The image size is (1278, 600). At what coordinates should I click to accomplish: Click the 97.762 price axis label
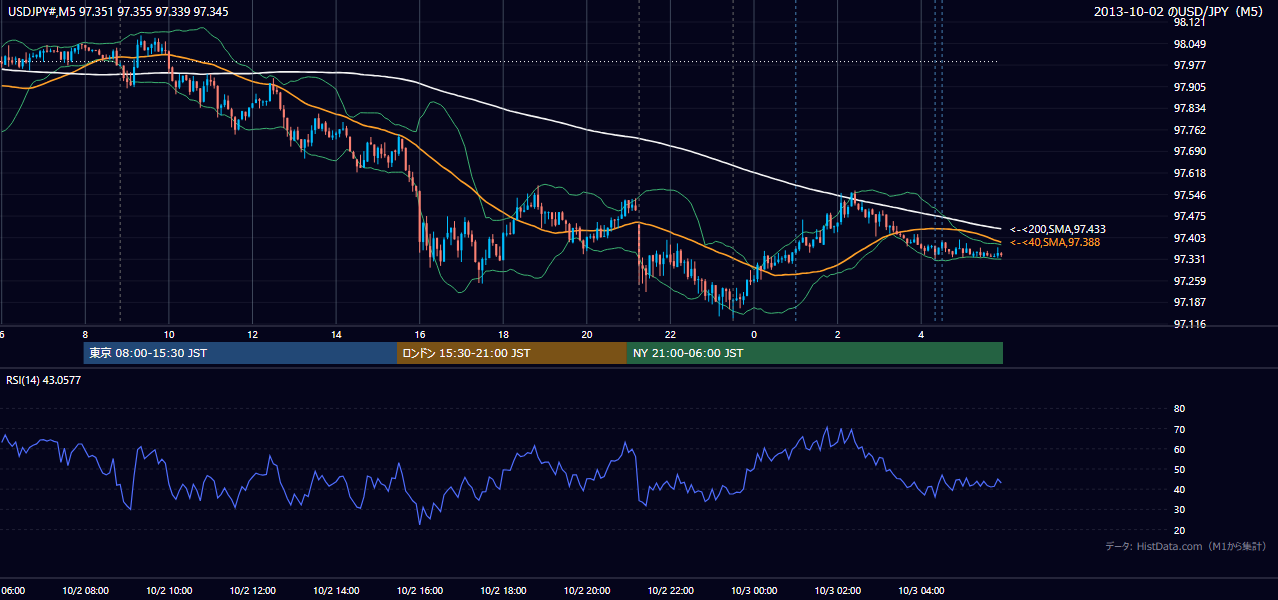(1189, 130)
